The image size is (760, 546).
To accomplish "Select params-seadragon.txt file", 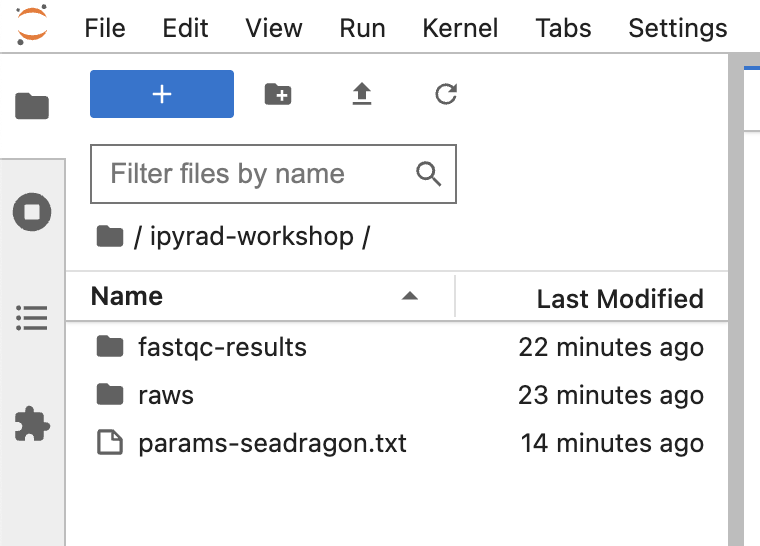I will coord(272,443).
